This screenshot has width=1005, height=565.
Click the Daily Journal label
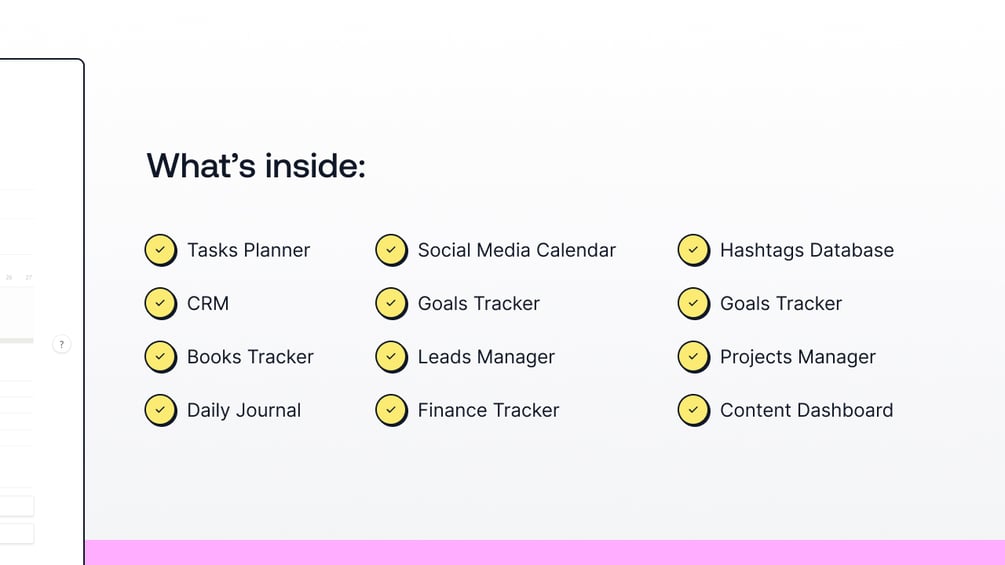pyautogui.click(x=244, y=410)
